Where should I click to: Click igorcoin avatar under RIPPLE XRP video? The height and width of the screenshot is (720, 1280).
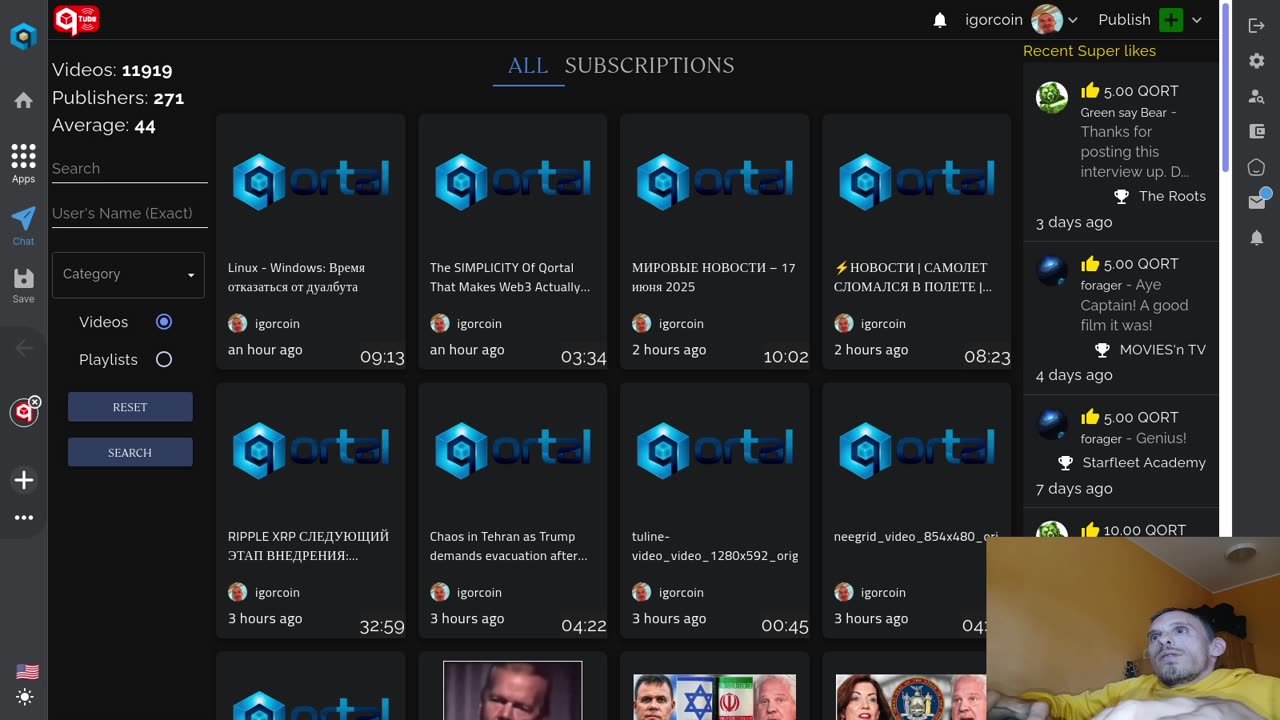tap(237, 592)
